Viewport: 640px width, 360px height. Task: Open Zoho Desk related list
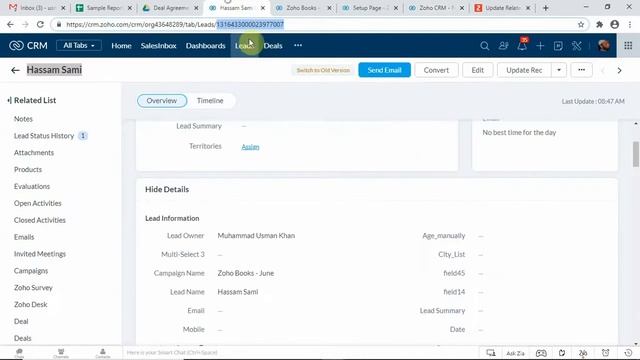tap(31, 304)
